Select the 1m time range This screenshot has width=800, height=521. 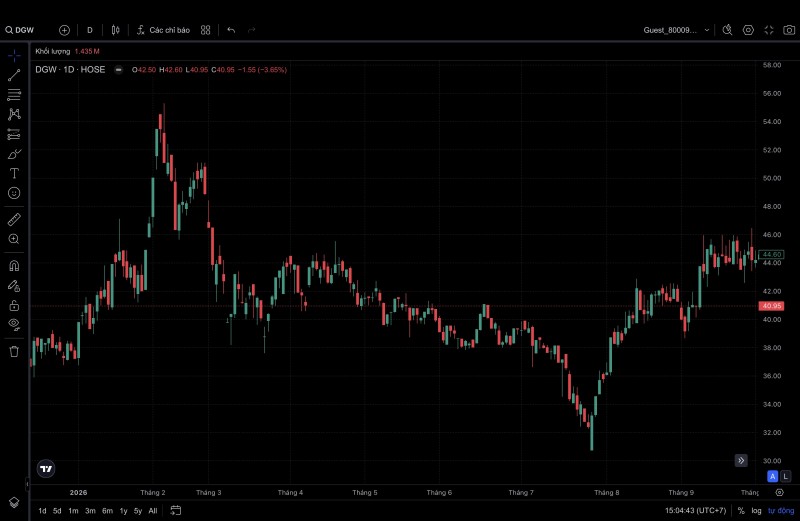[x=73, y=511]
